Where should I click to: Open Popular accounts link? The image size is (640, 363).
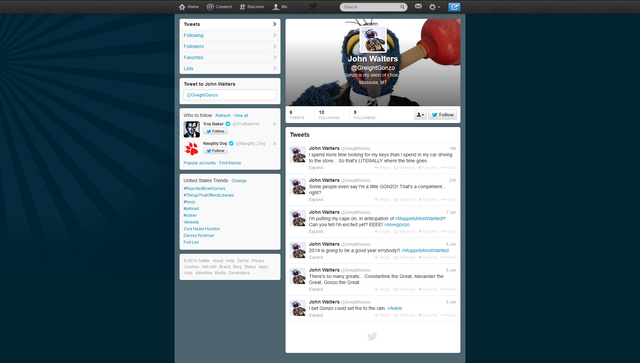coord(200,163)
